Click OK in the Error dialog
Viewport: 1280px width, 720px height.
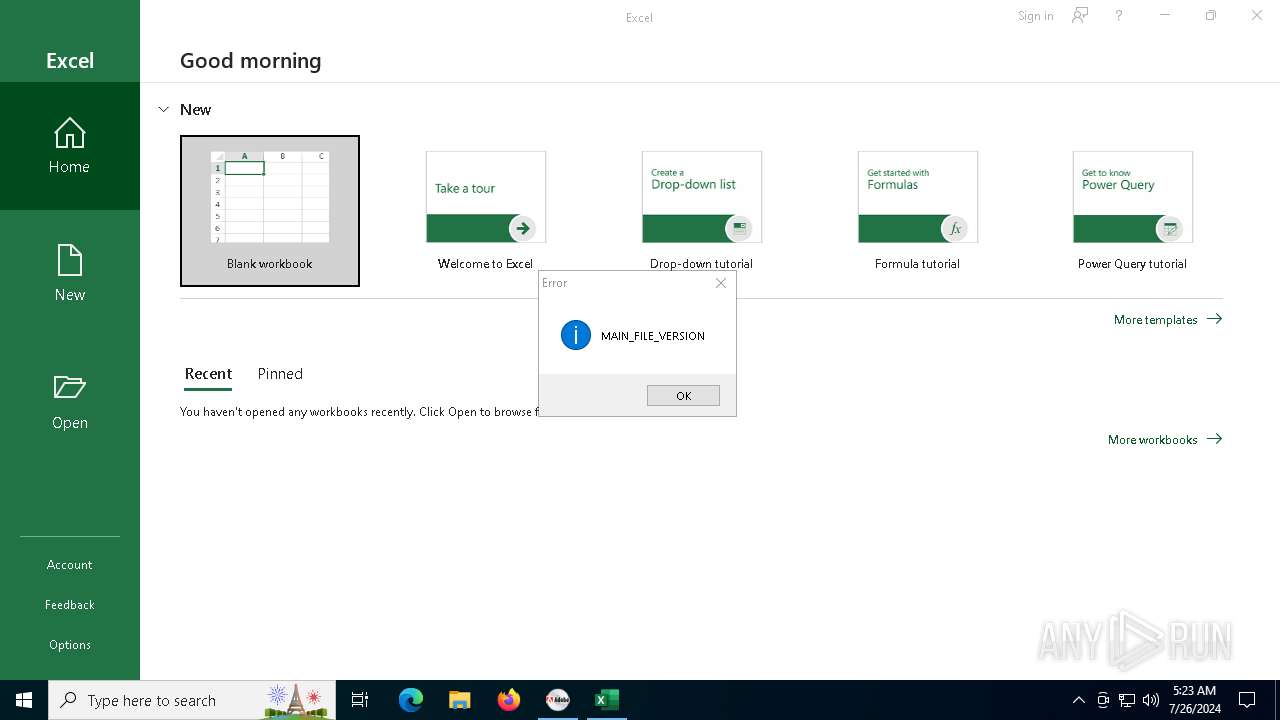pyautogui.click(x=683, y=396)
